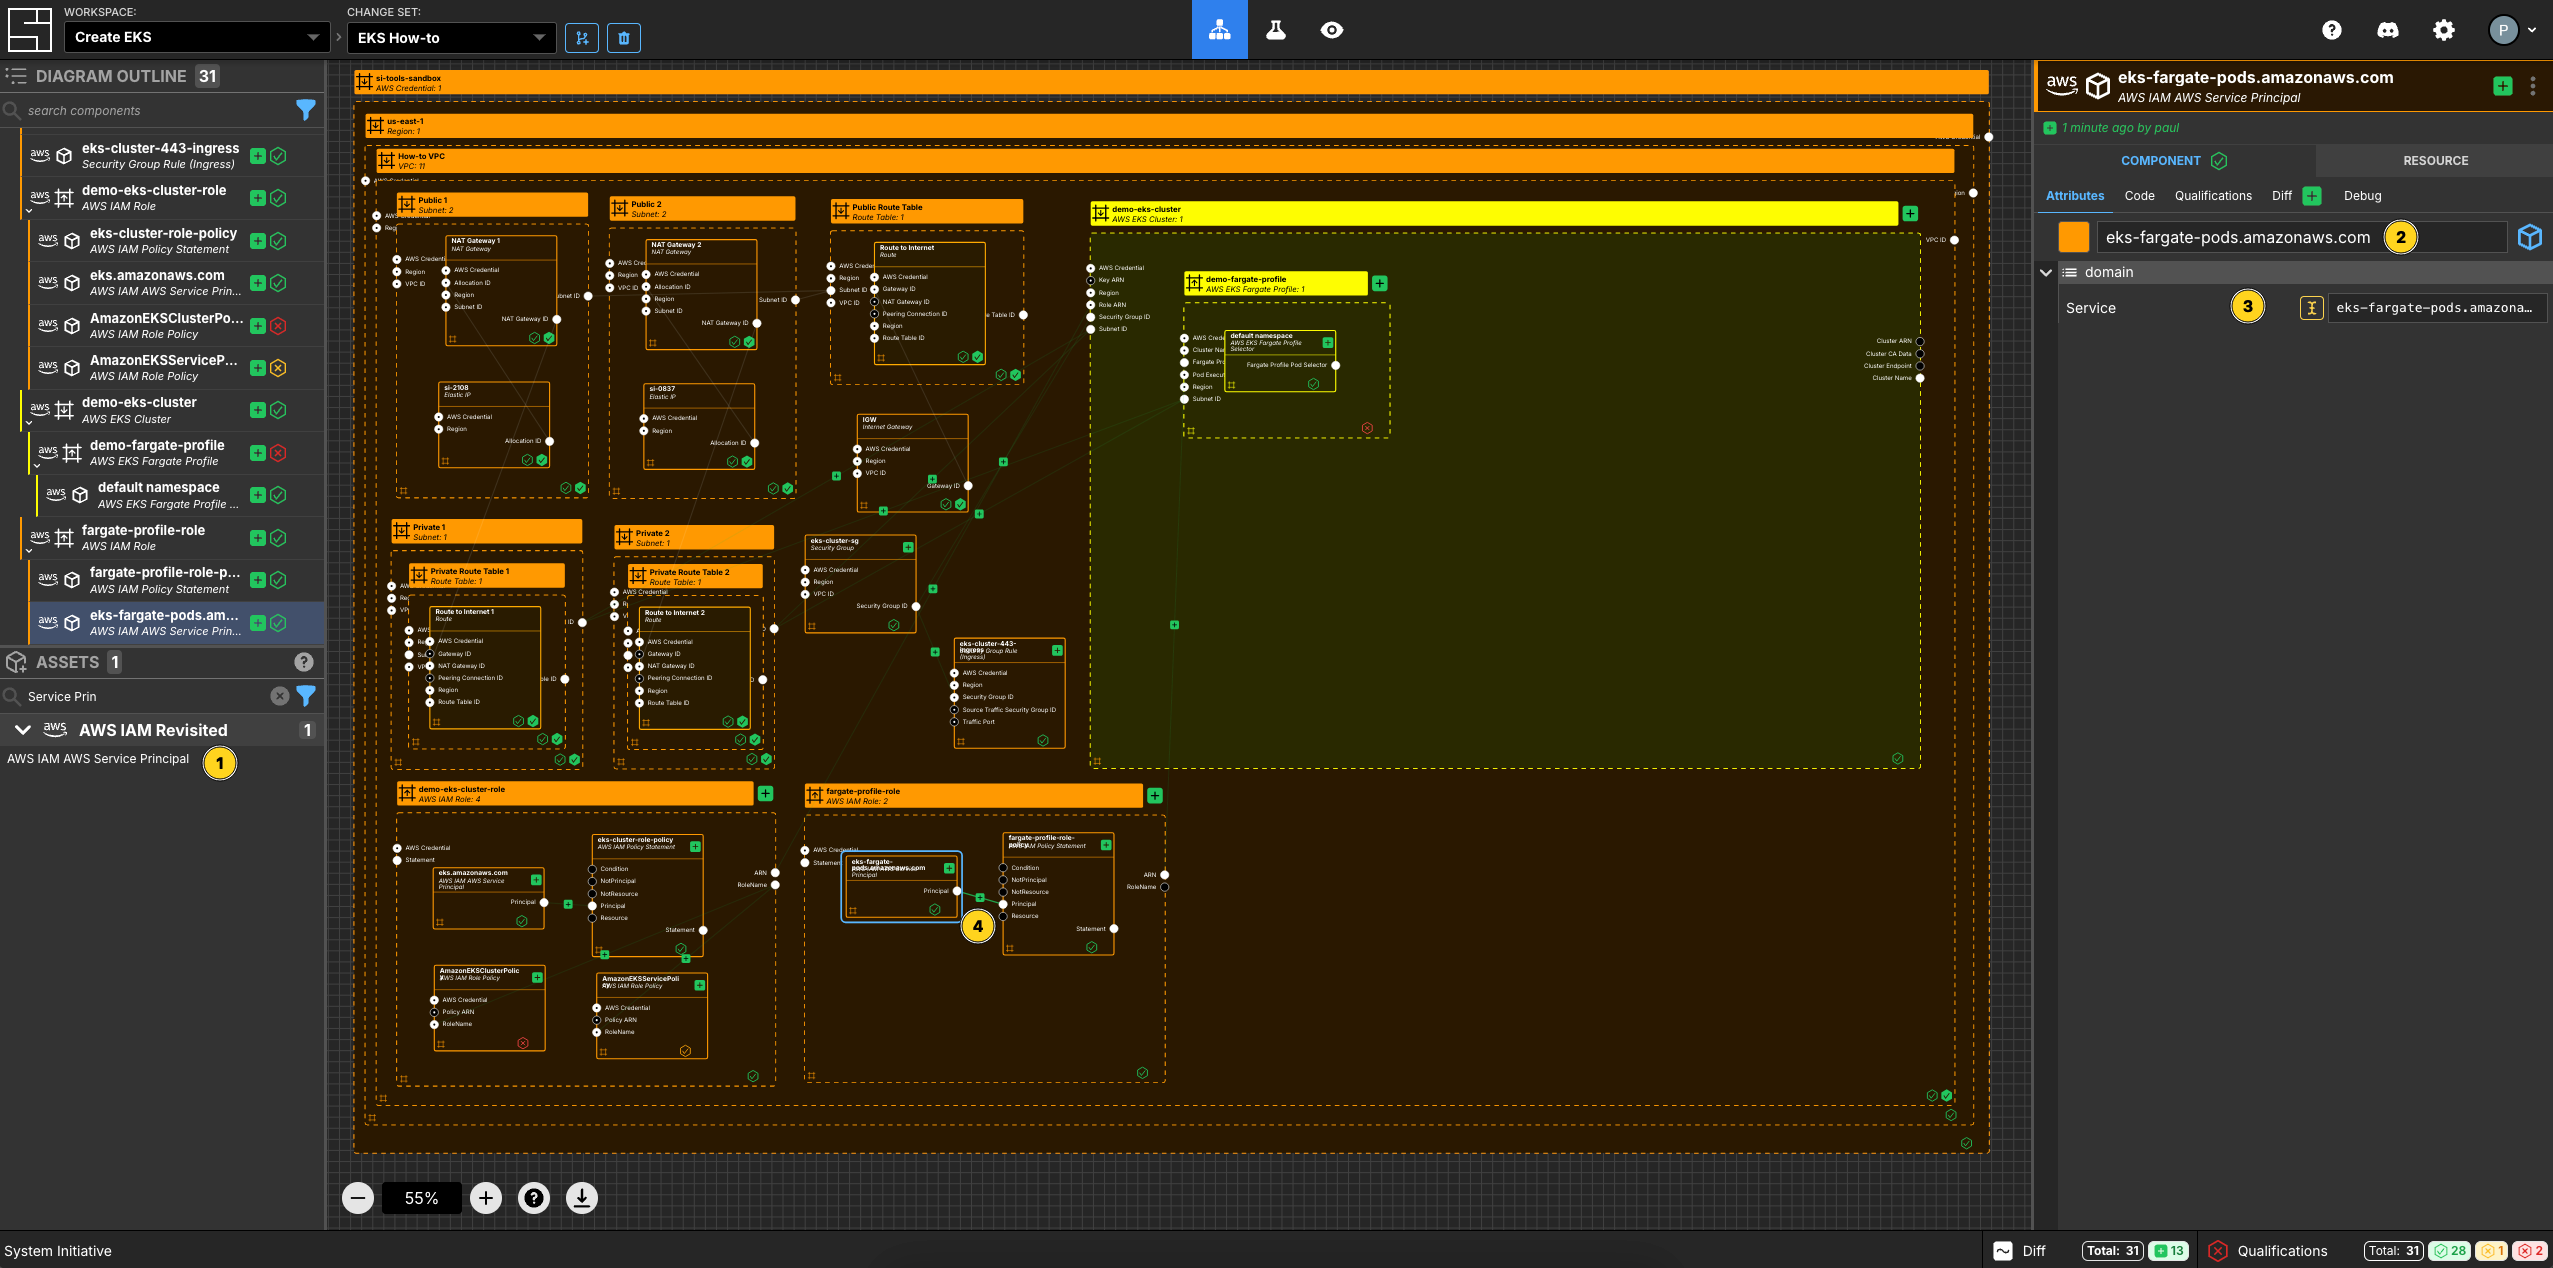Click failed qualification icon on AmazonEKSClusterPo row
This screenshot has width=2553, height=1268.
point(279,326)
